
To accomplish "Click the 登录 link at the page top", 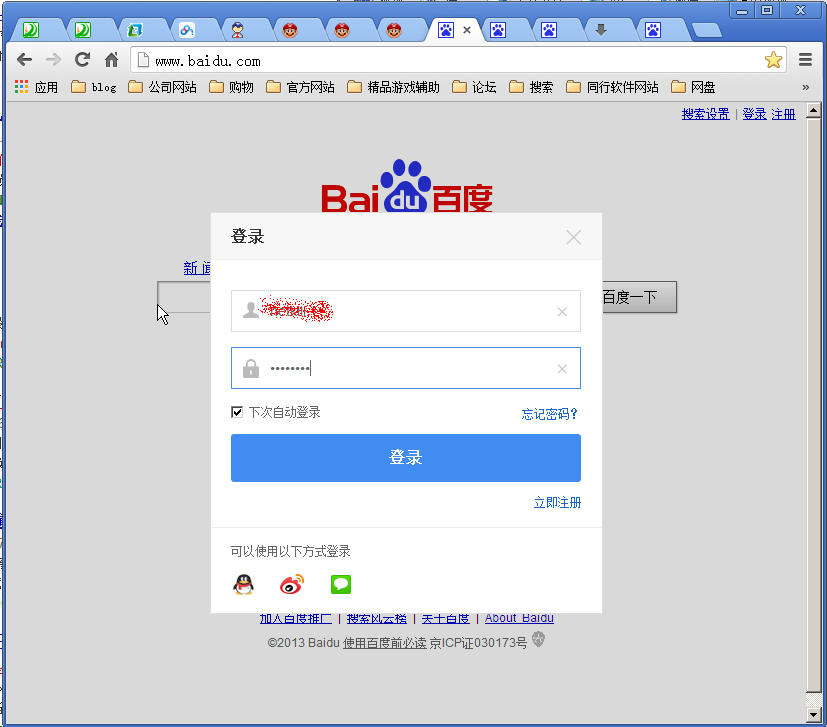I will click(x=754, y=114).
